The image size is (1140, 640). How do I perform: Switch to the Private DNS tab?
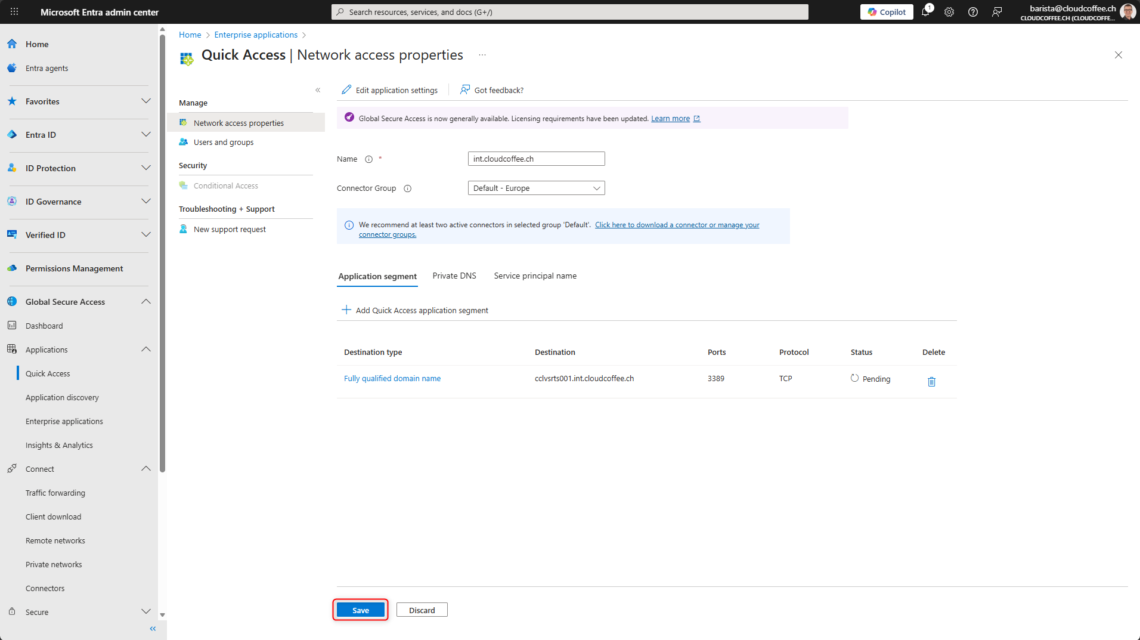point(454,276)
